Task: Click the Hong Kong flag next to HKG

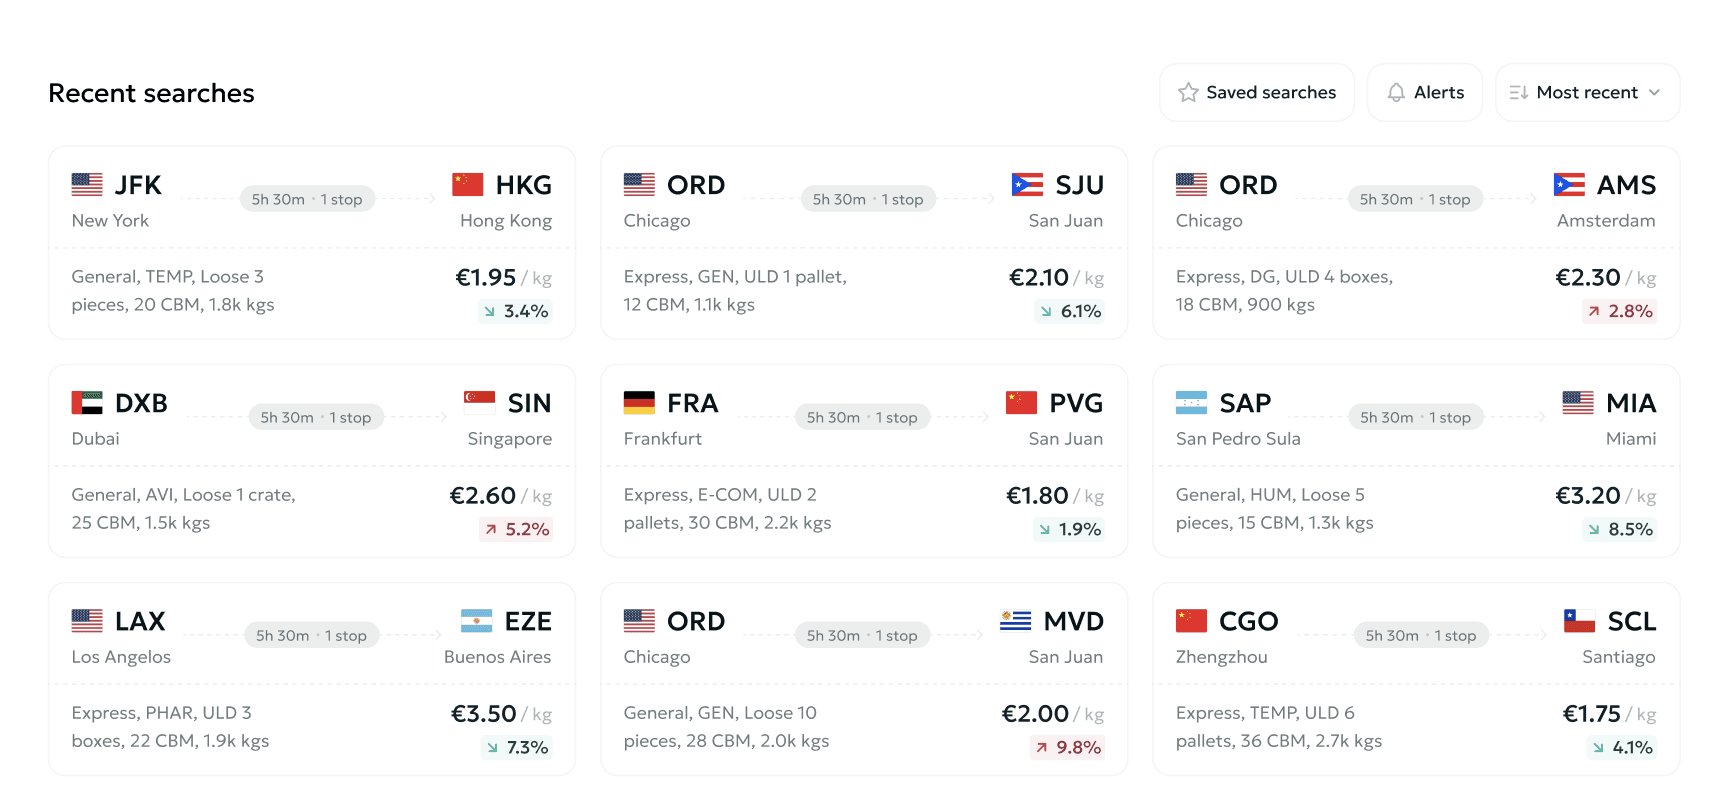Action: point(467,185)
